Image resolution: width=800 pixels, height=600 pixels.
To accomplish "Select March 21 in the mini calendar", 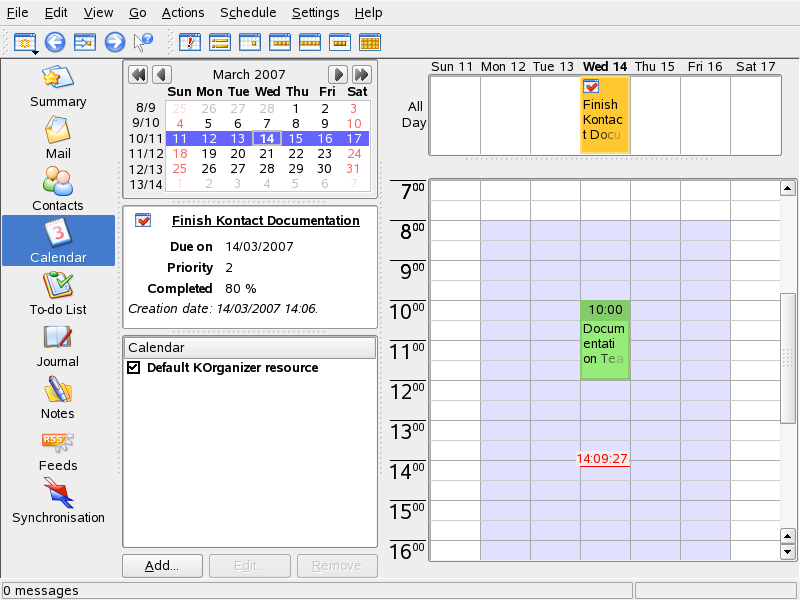I will 267,154.
